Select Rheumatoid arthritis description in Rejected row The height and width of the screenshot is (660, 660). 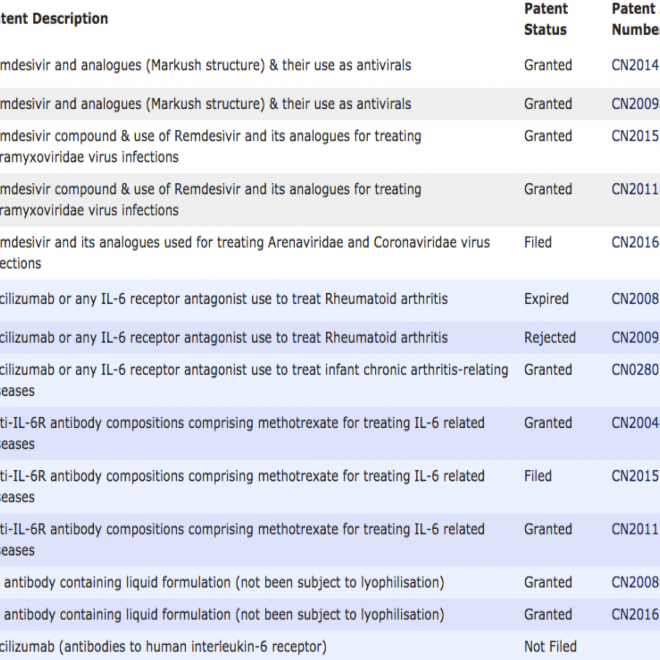(x=224, y=338)
